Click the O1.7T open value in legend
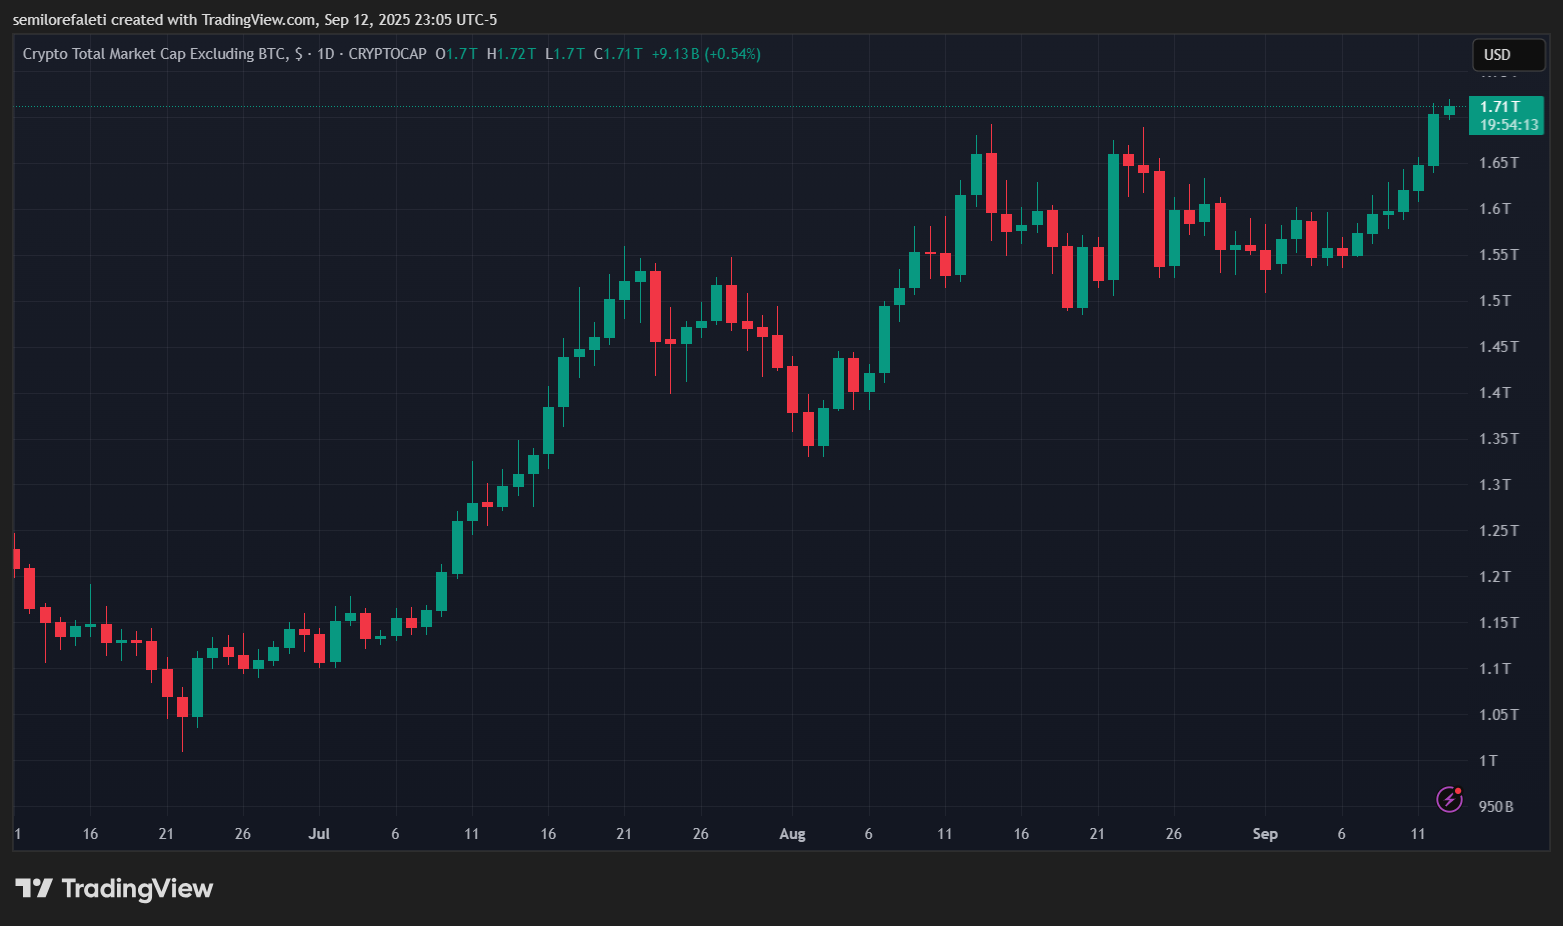This screenshot has height=926, width=1563. coord(456,54)
